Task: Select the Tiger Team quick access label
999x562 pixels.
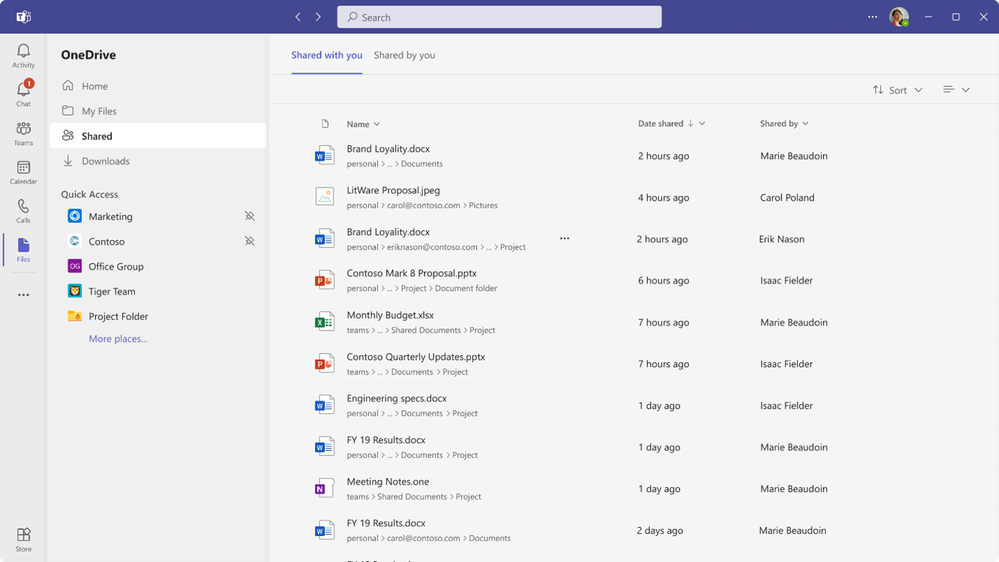Action: (112, 291)
